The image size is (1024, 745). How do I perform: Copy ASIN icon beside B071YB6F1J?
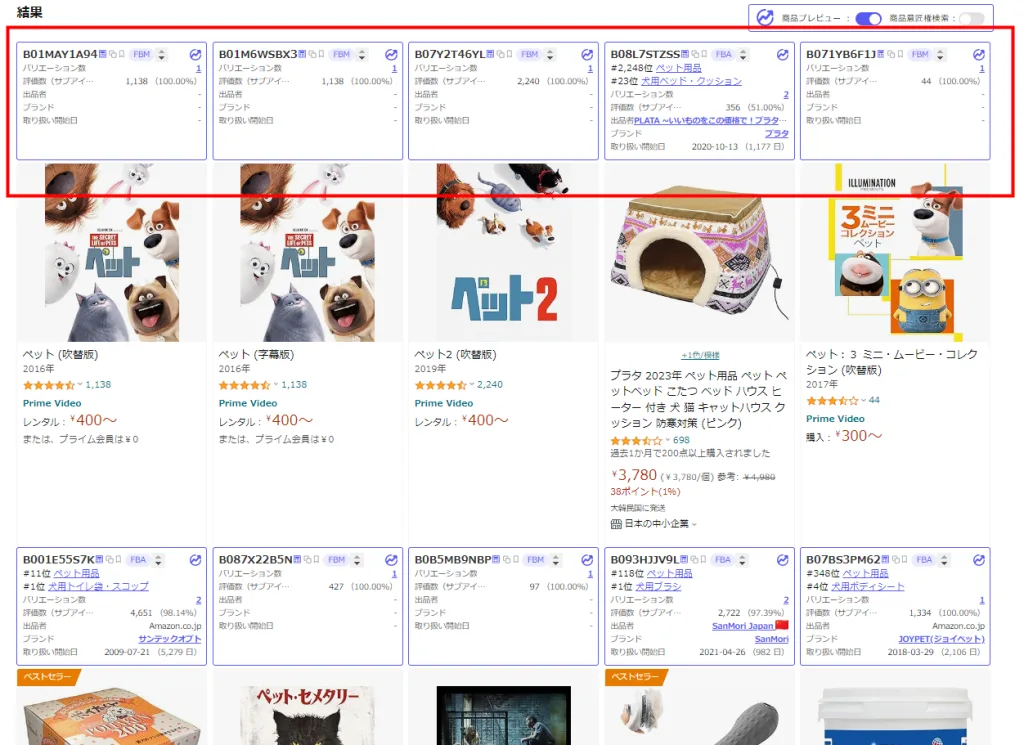click(x=891, y=54)
